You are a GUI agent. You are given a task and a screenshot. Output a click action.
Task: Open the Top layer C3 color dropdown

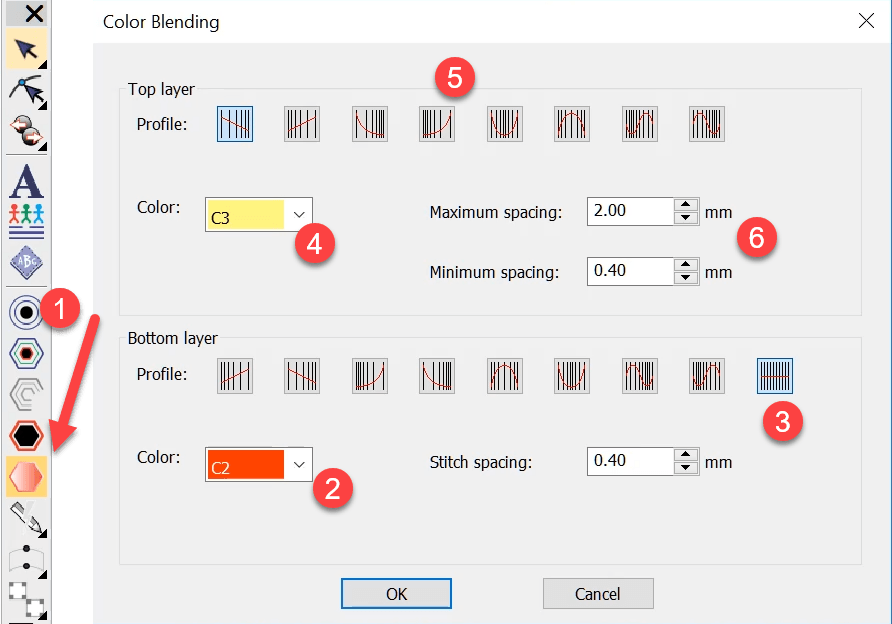coord(298,215)
